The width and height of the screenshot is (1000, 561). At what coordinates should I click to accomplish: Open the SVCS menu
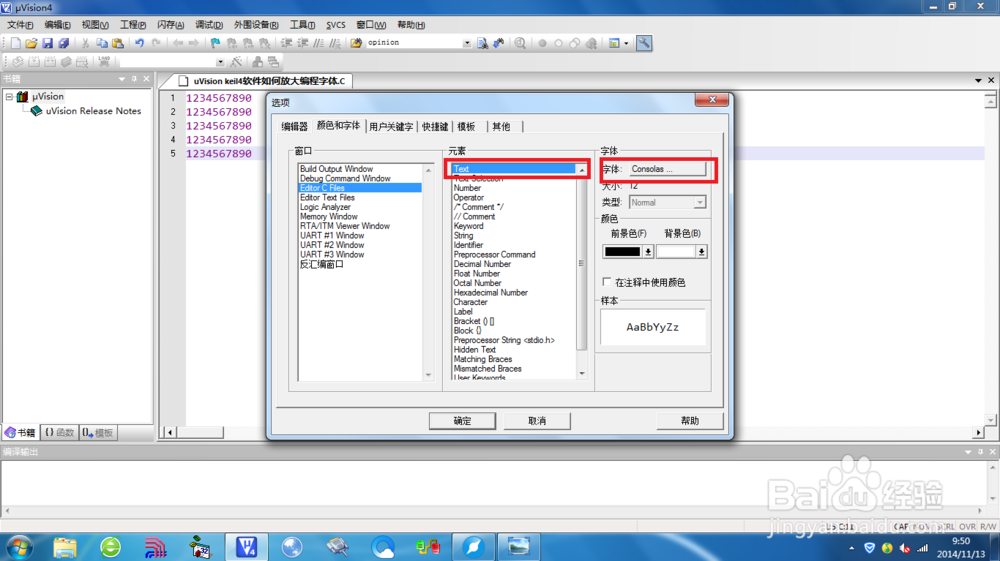(335, 25)
